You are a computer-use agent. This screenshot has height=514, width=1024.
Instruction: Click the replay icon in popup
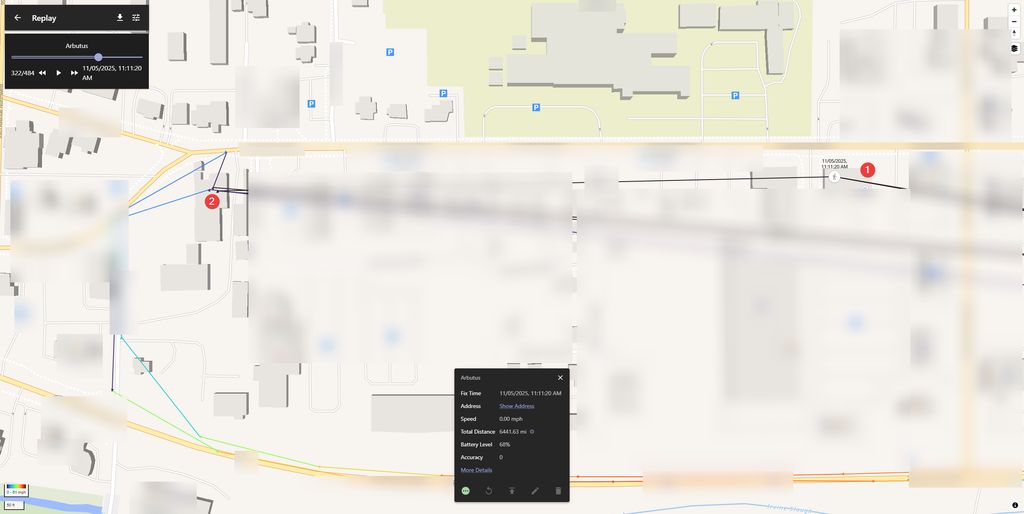click(x=488, y=490)
